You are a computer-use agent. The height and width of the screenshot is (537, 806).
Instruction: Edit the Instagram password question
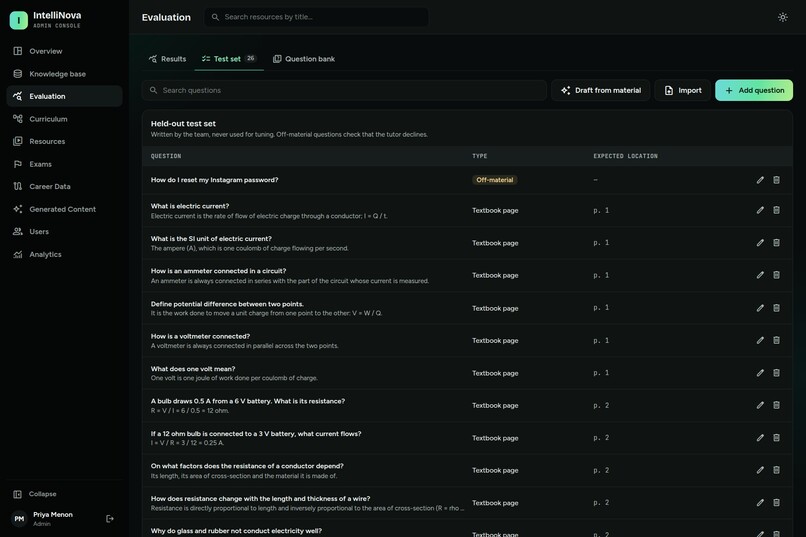click(760, 180)
